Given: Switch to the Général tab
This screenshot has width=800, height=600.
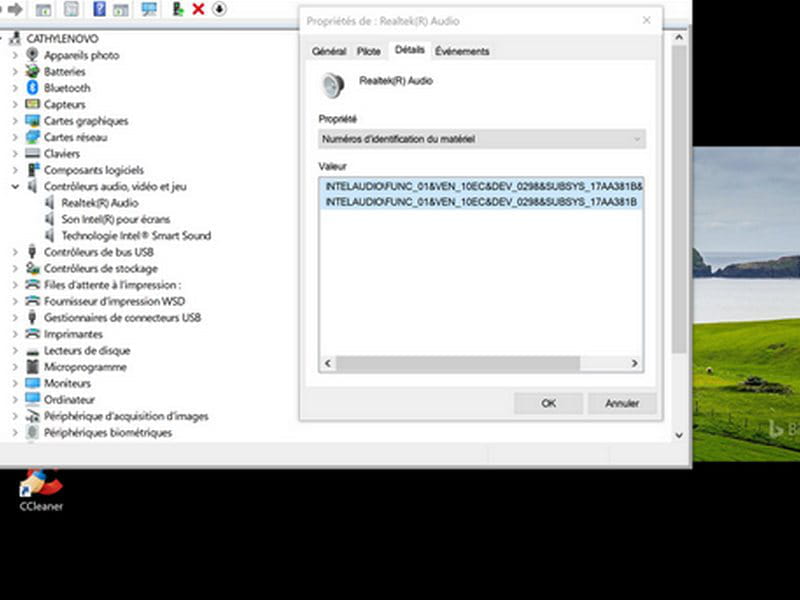Looking at the screenshot, I should pos(329,51).
